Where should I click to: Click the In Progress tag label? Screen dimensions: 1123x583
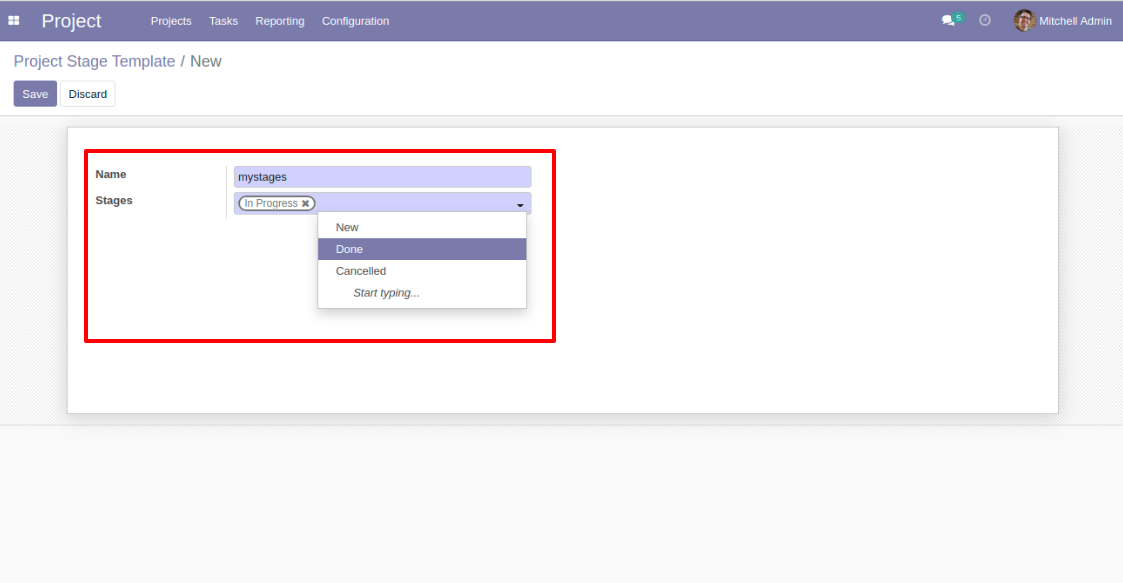click(x=271, y=203)
